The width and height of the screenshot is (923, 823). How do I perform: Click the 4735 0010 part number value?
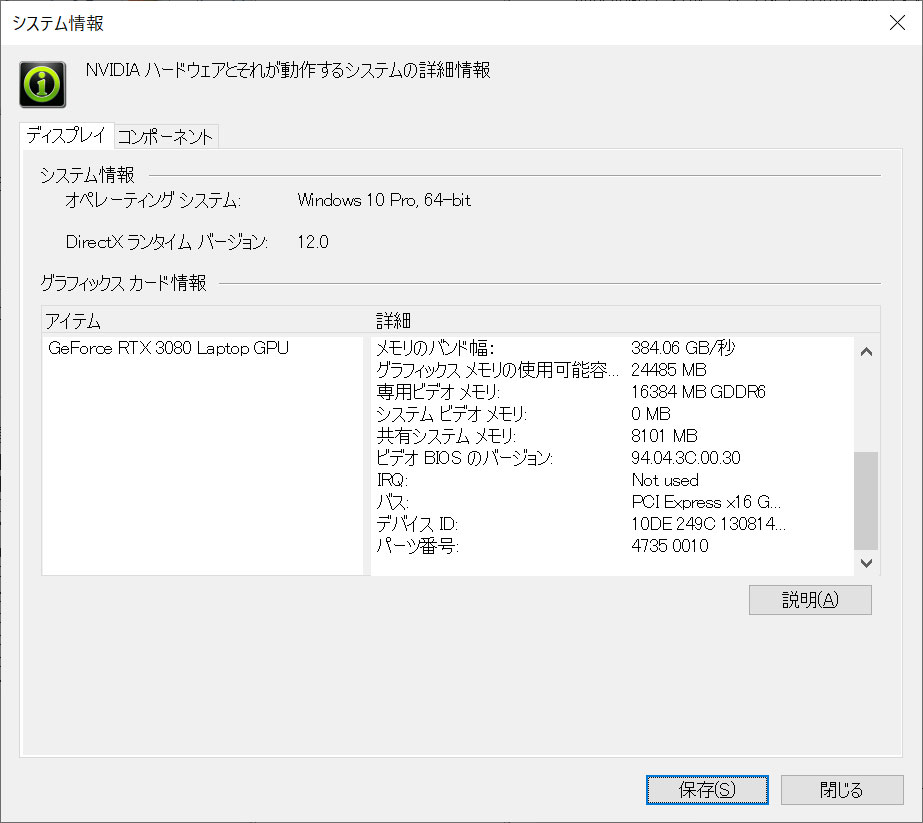670,546
